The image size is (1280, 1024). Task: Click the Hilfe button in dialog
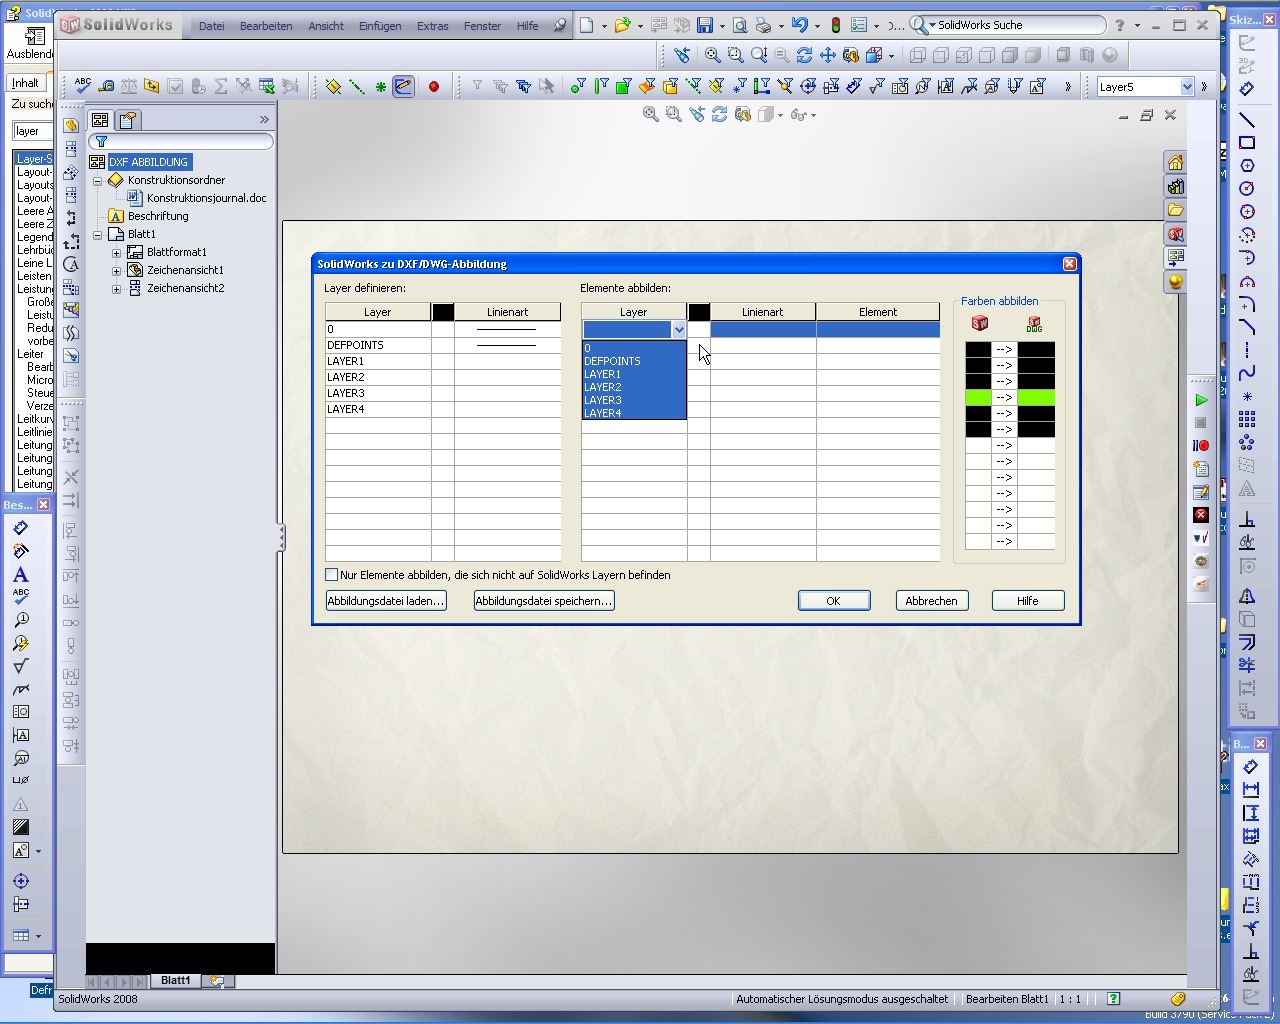1027,601
